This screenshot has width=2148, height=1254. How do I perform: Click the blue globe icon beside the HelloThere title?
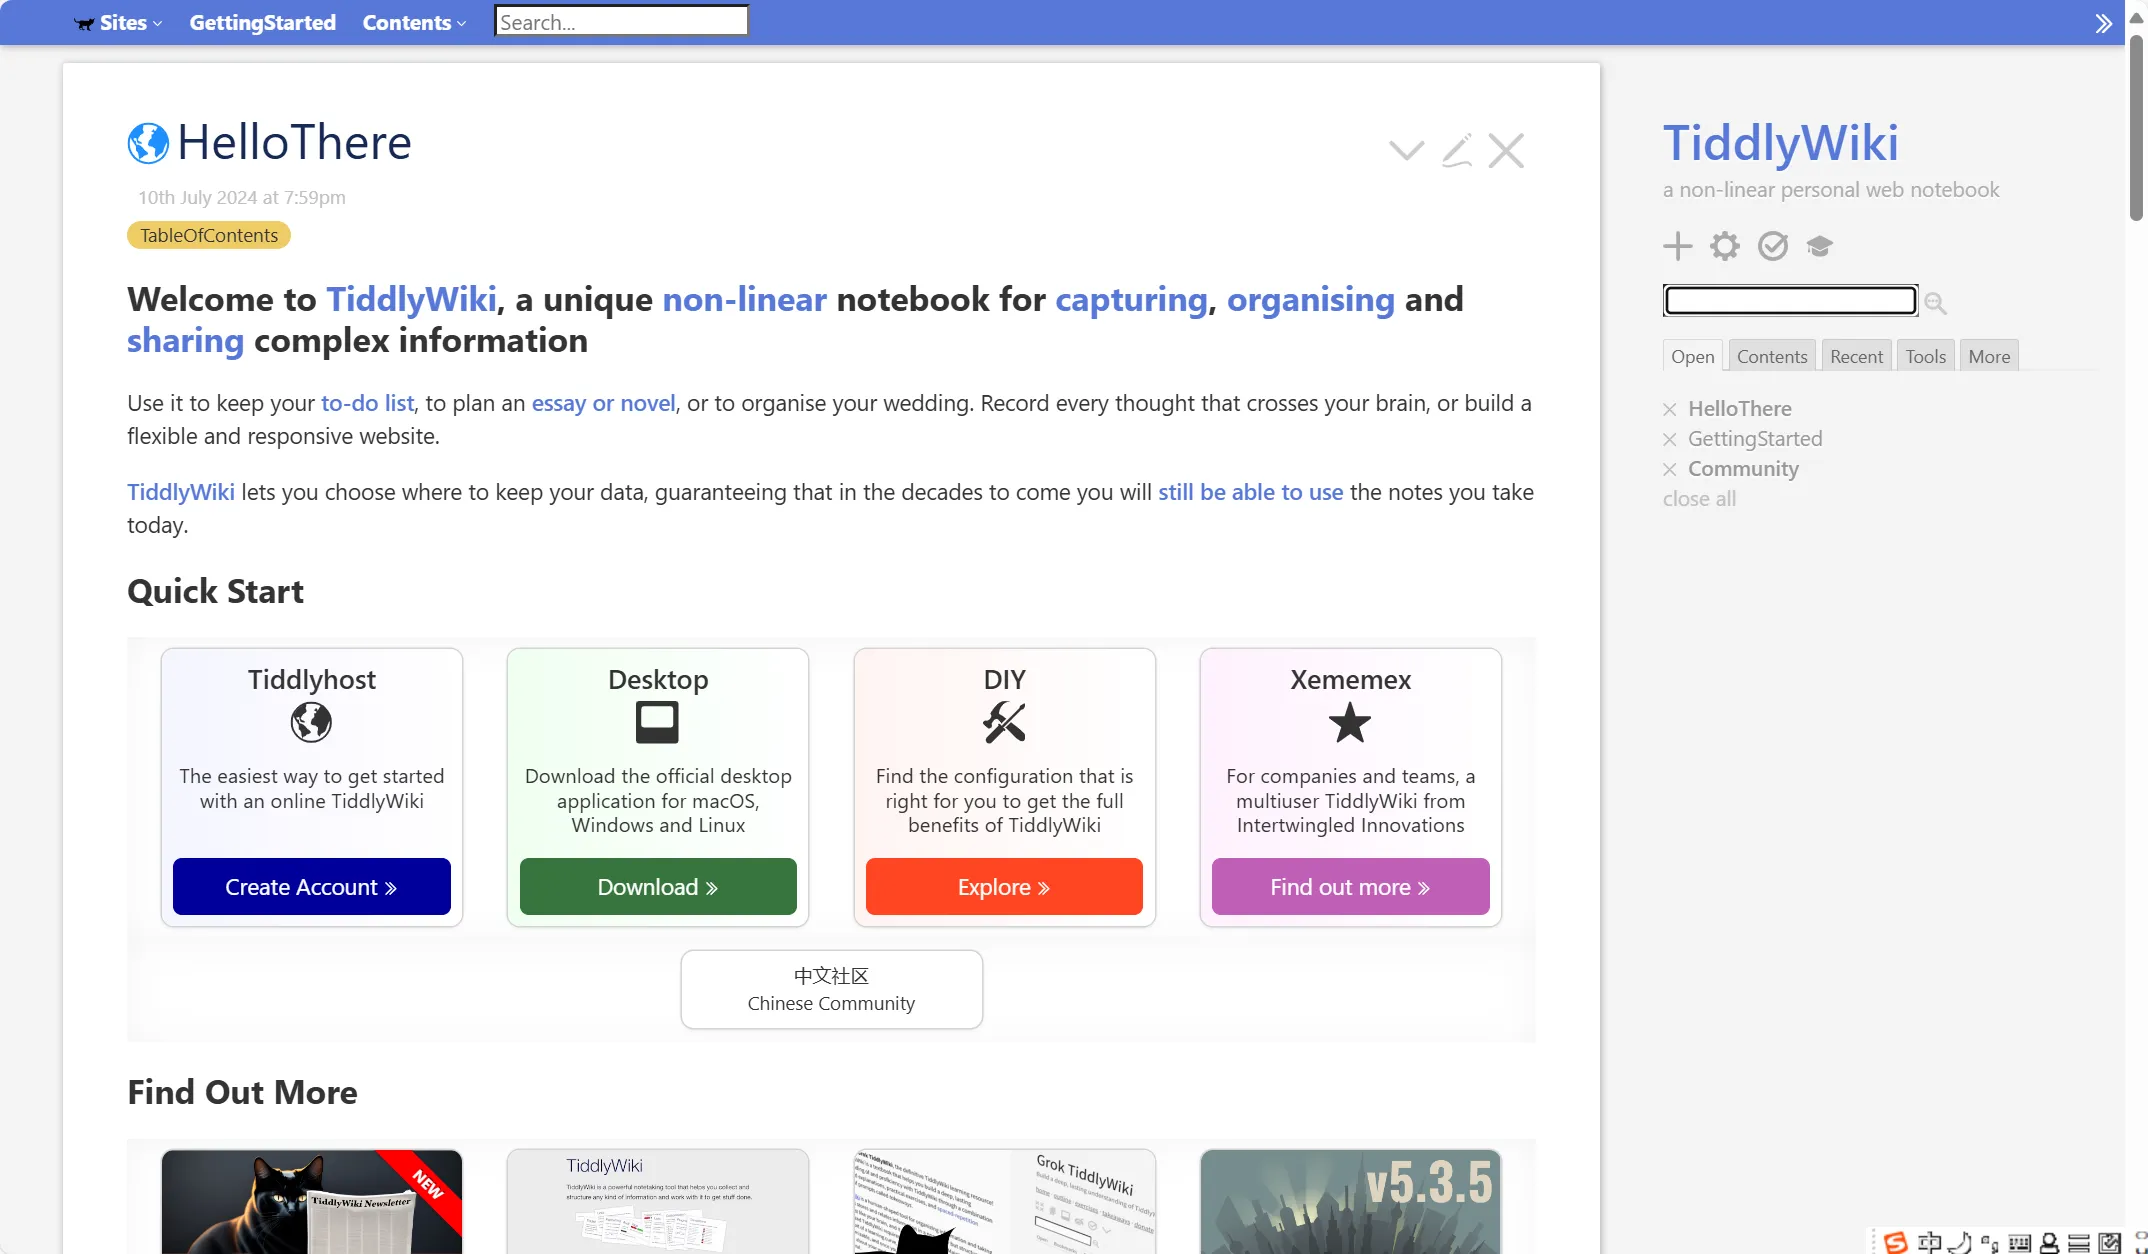(148, 143)
